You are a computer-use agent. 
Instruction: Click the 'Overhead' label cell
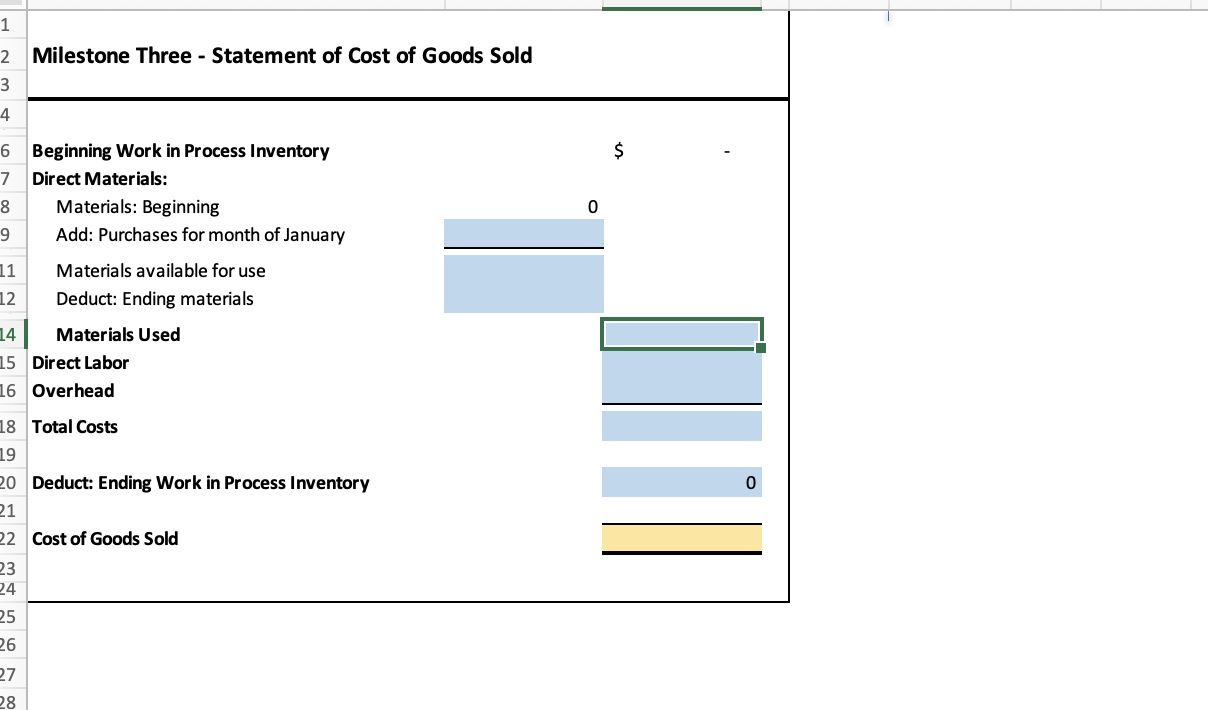point(73,391)
